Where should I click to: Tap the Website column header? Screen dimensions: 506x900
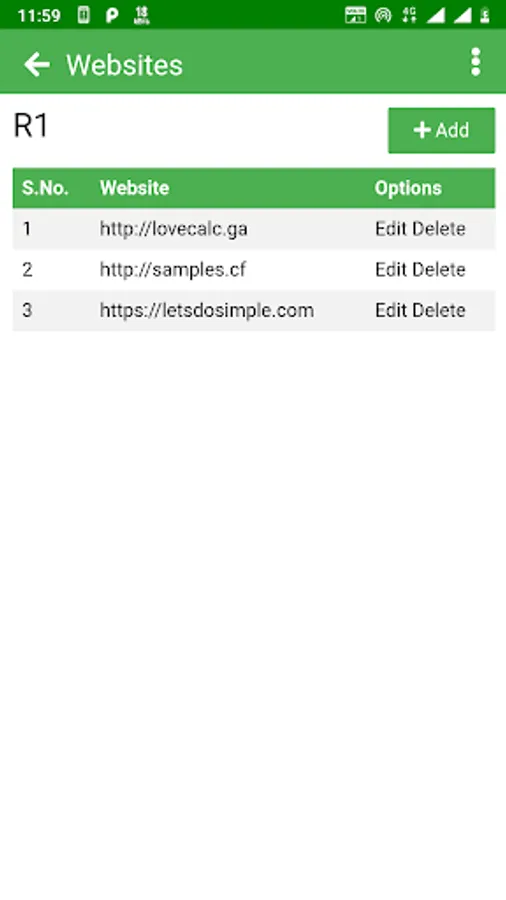(134, 188)
